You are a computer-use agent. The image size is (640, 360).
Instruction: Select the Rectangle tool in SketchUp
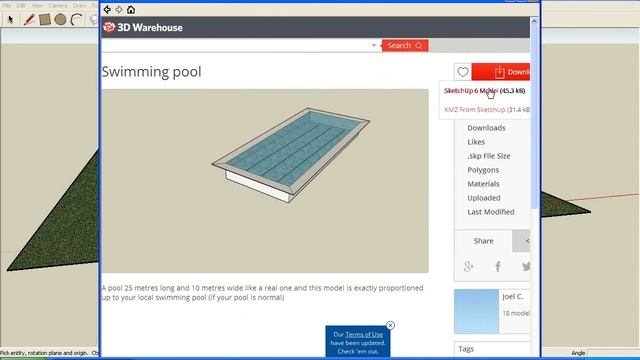(x=45, y=19)
